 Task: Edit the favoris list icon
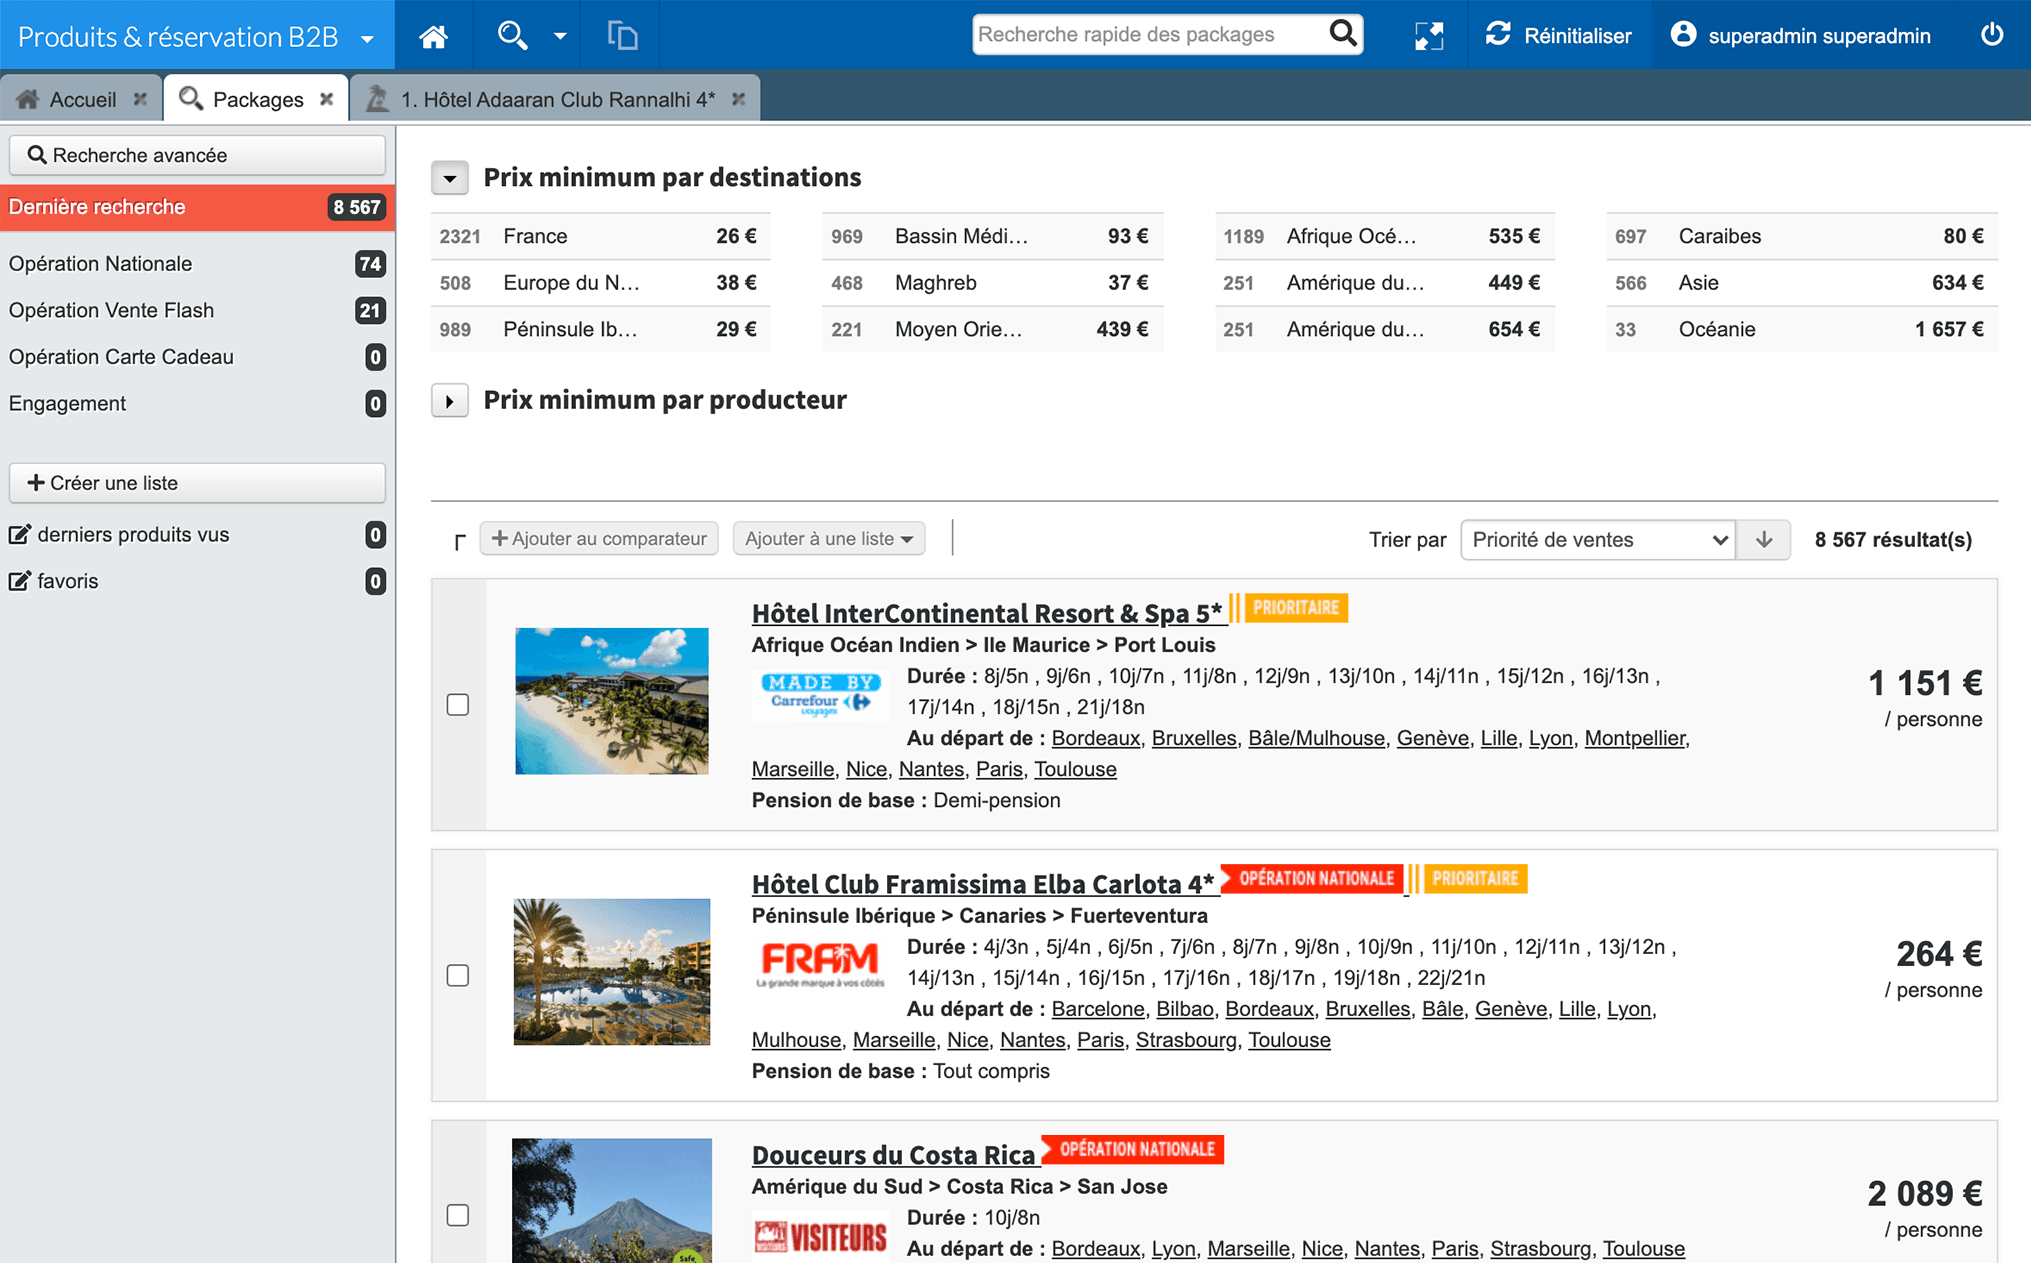(19, 581)
